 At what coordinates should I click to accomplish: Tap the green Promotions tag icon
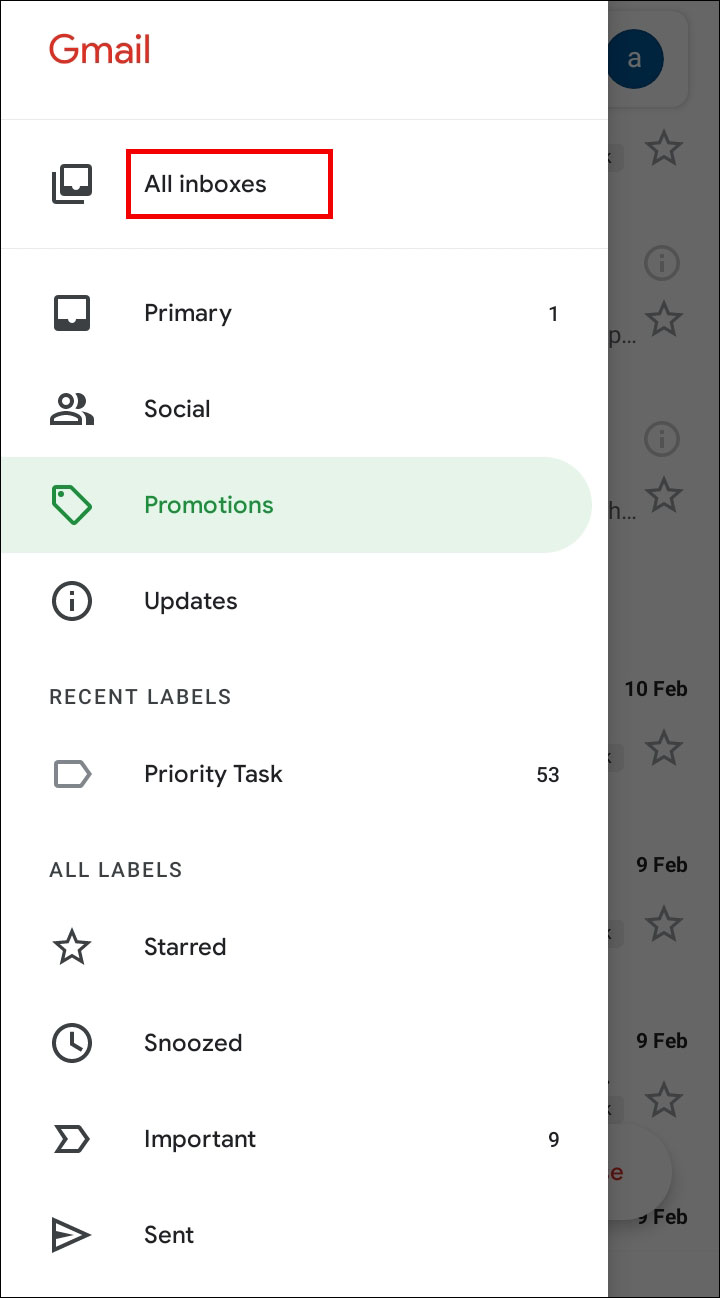point(72,505)
